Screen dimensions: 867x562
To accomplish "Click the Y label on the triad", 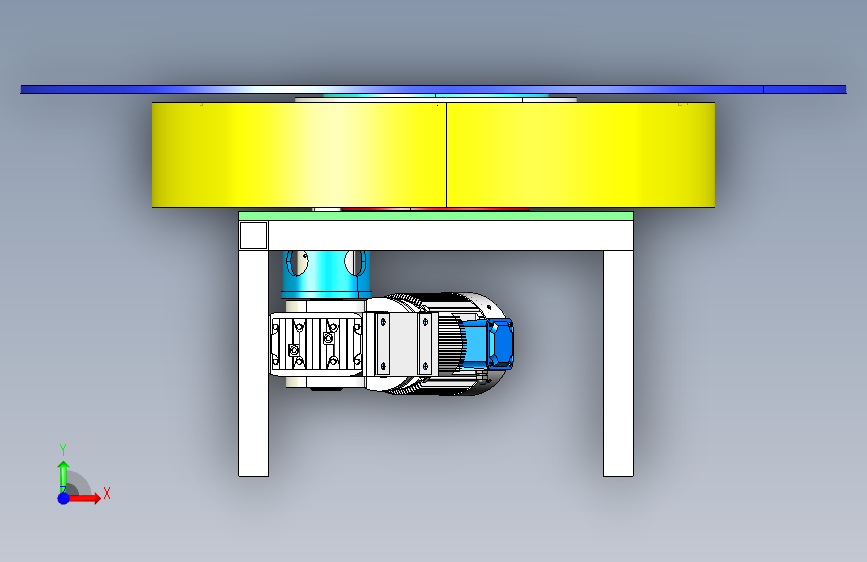I will [63, 450].
